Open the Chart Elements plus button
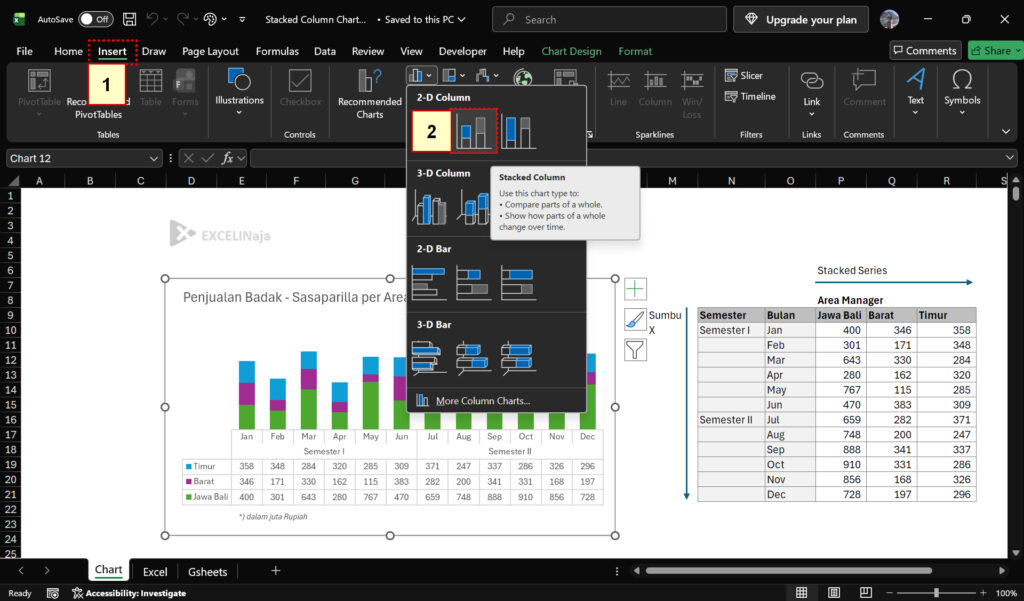The image size is (1024, 601). click(x=635, y=289)
